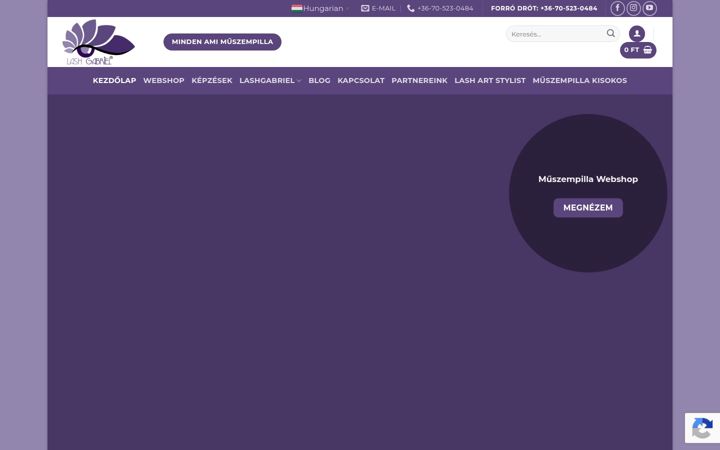Click the magnifier search icon
Screen dimensions: 720x450
coord(611,34)
